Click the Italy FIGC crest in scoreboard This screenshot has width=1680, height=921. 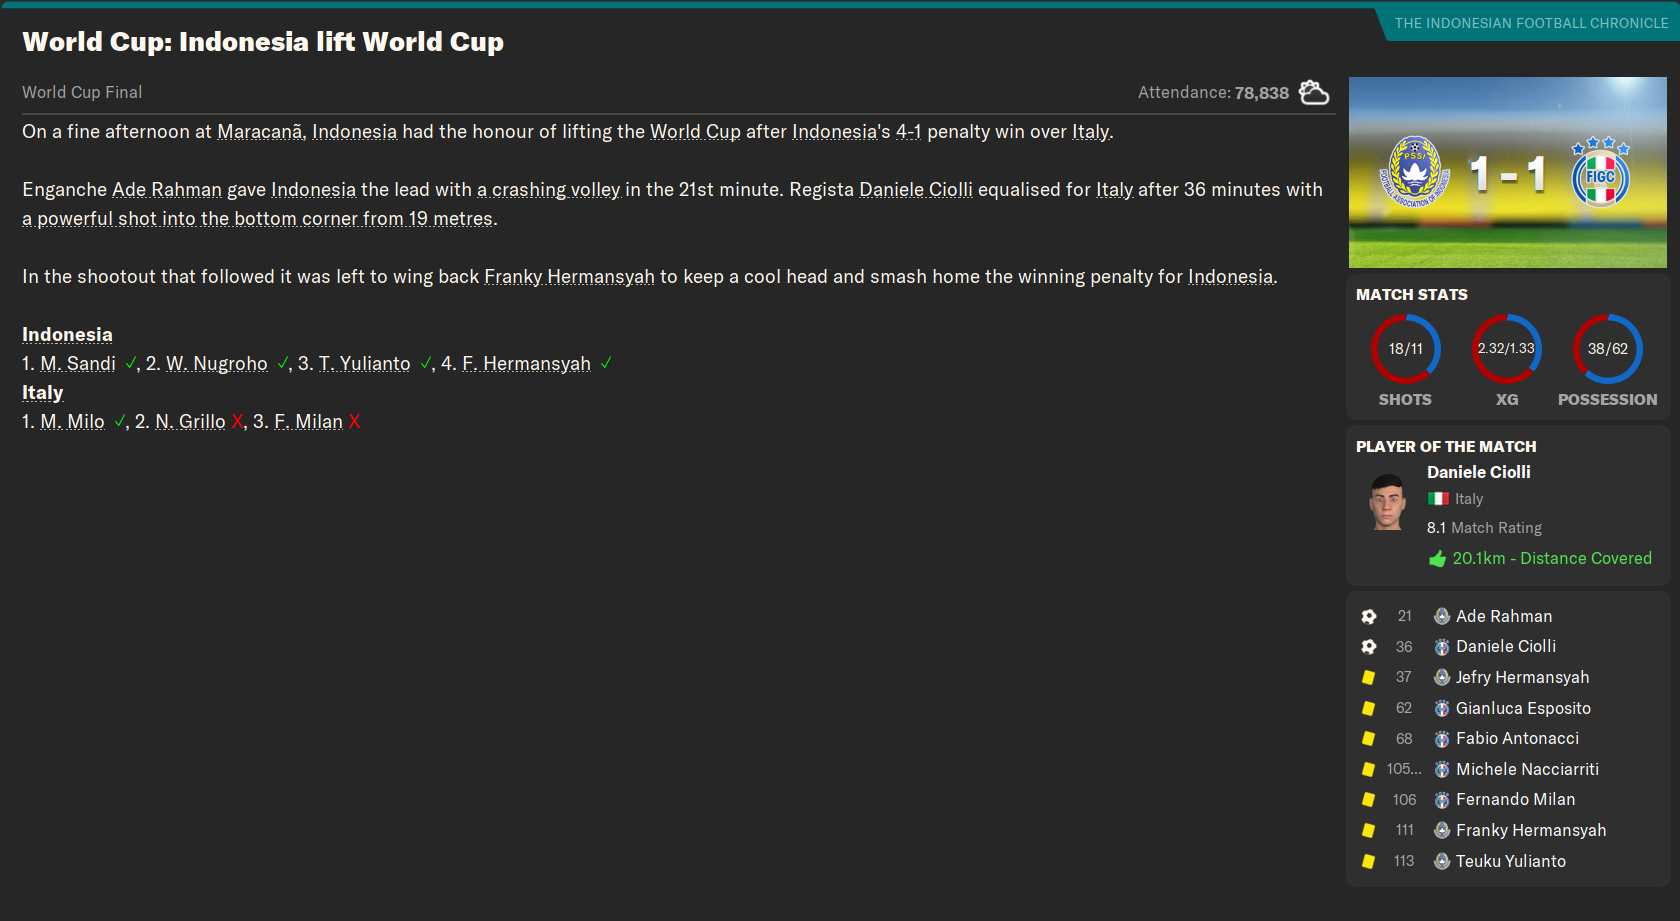[x=1600, y=172]
